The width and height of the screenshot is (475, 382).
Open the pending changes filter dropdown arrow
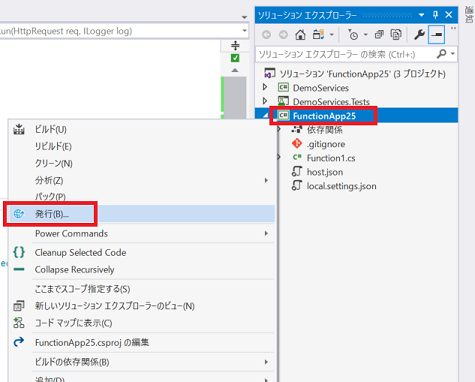(x=366, y=34)
